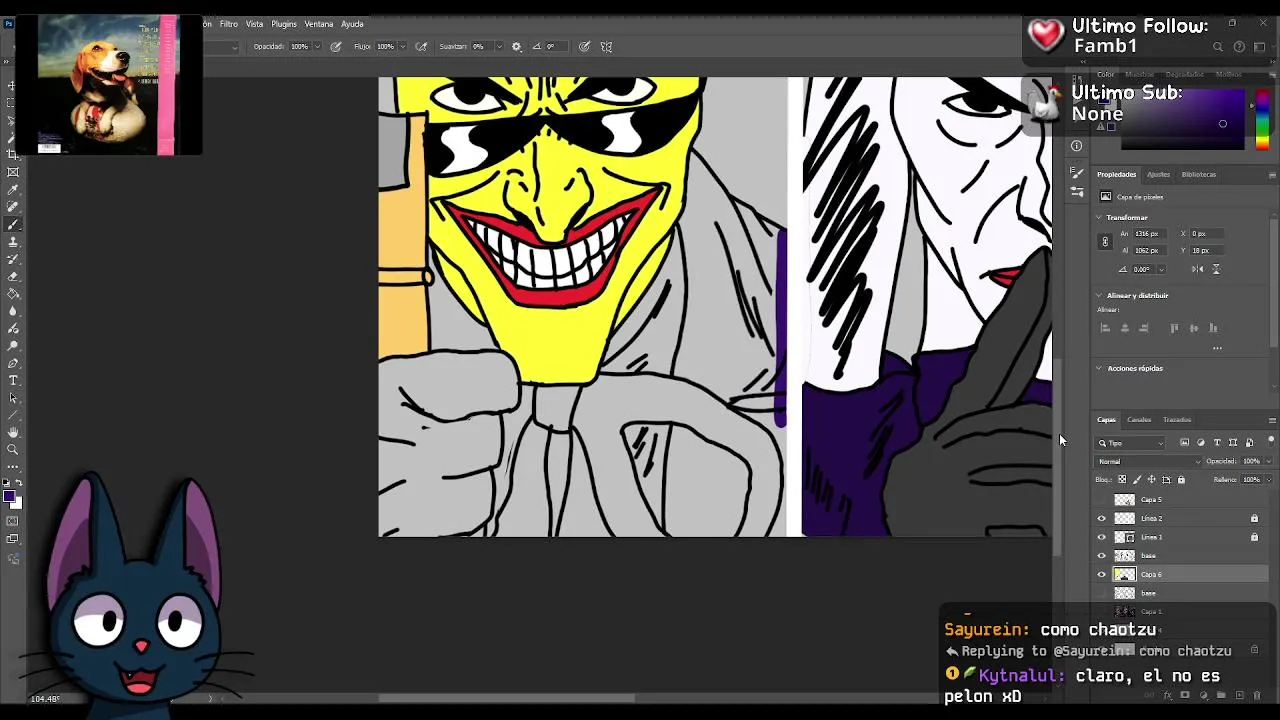Open the Relleno 100% dropdown

[1268, 480]
